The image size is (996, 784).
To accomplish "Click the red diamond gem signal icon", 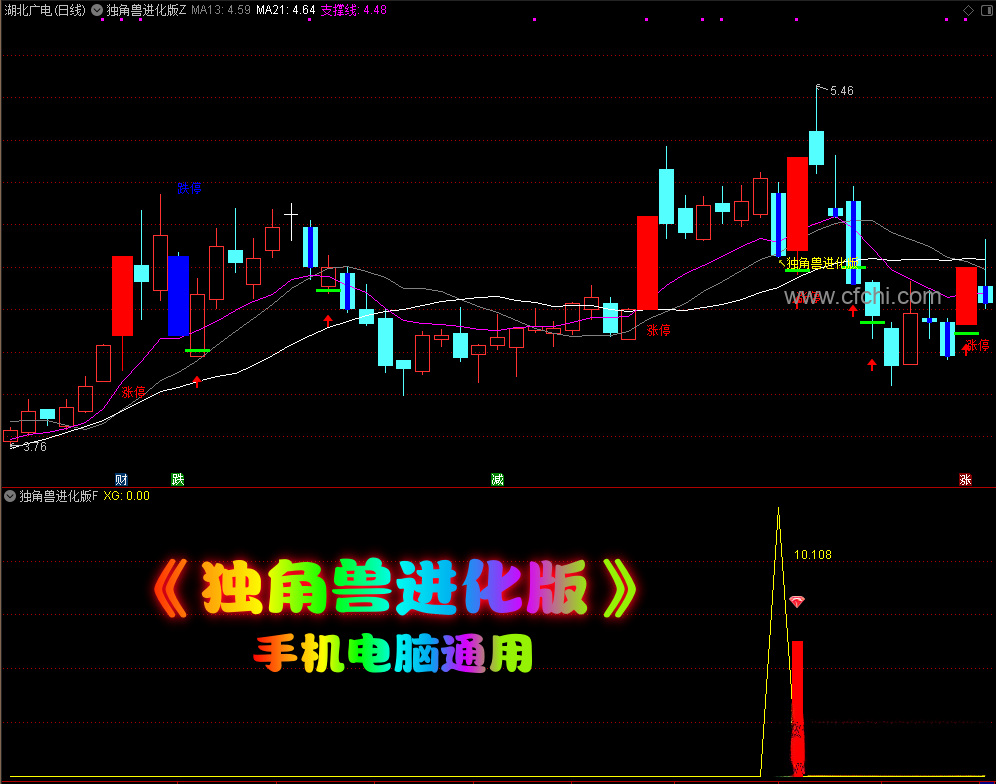I will (797, 601).
